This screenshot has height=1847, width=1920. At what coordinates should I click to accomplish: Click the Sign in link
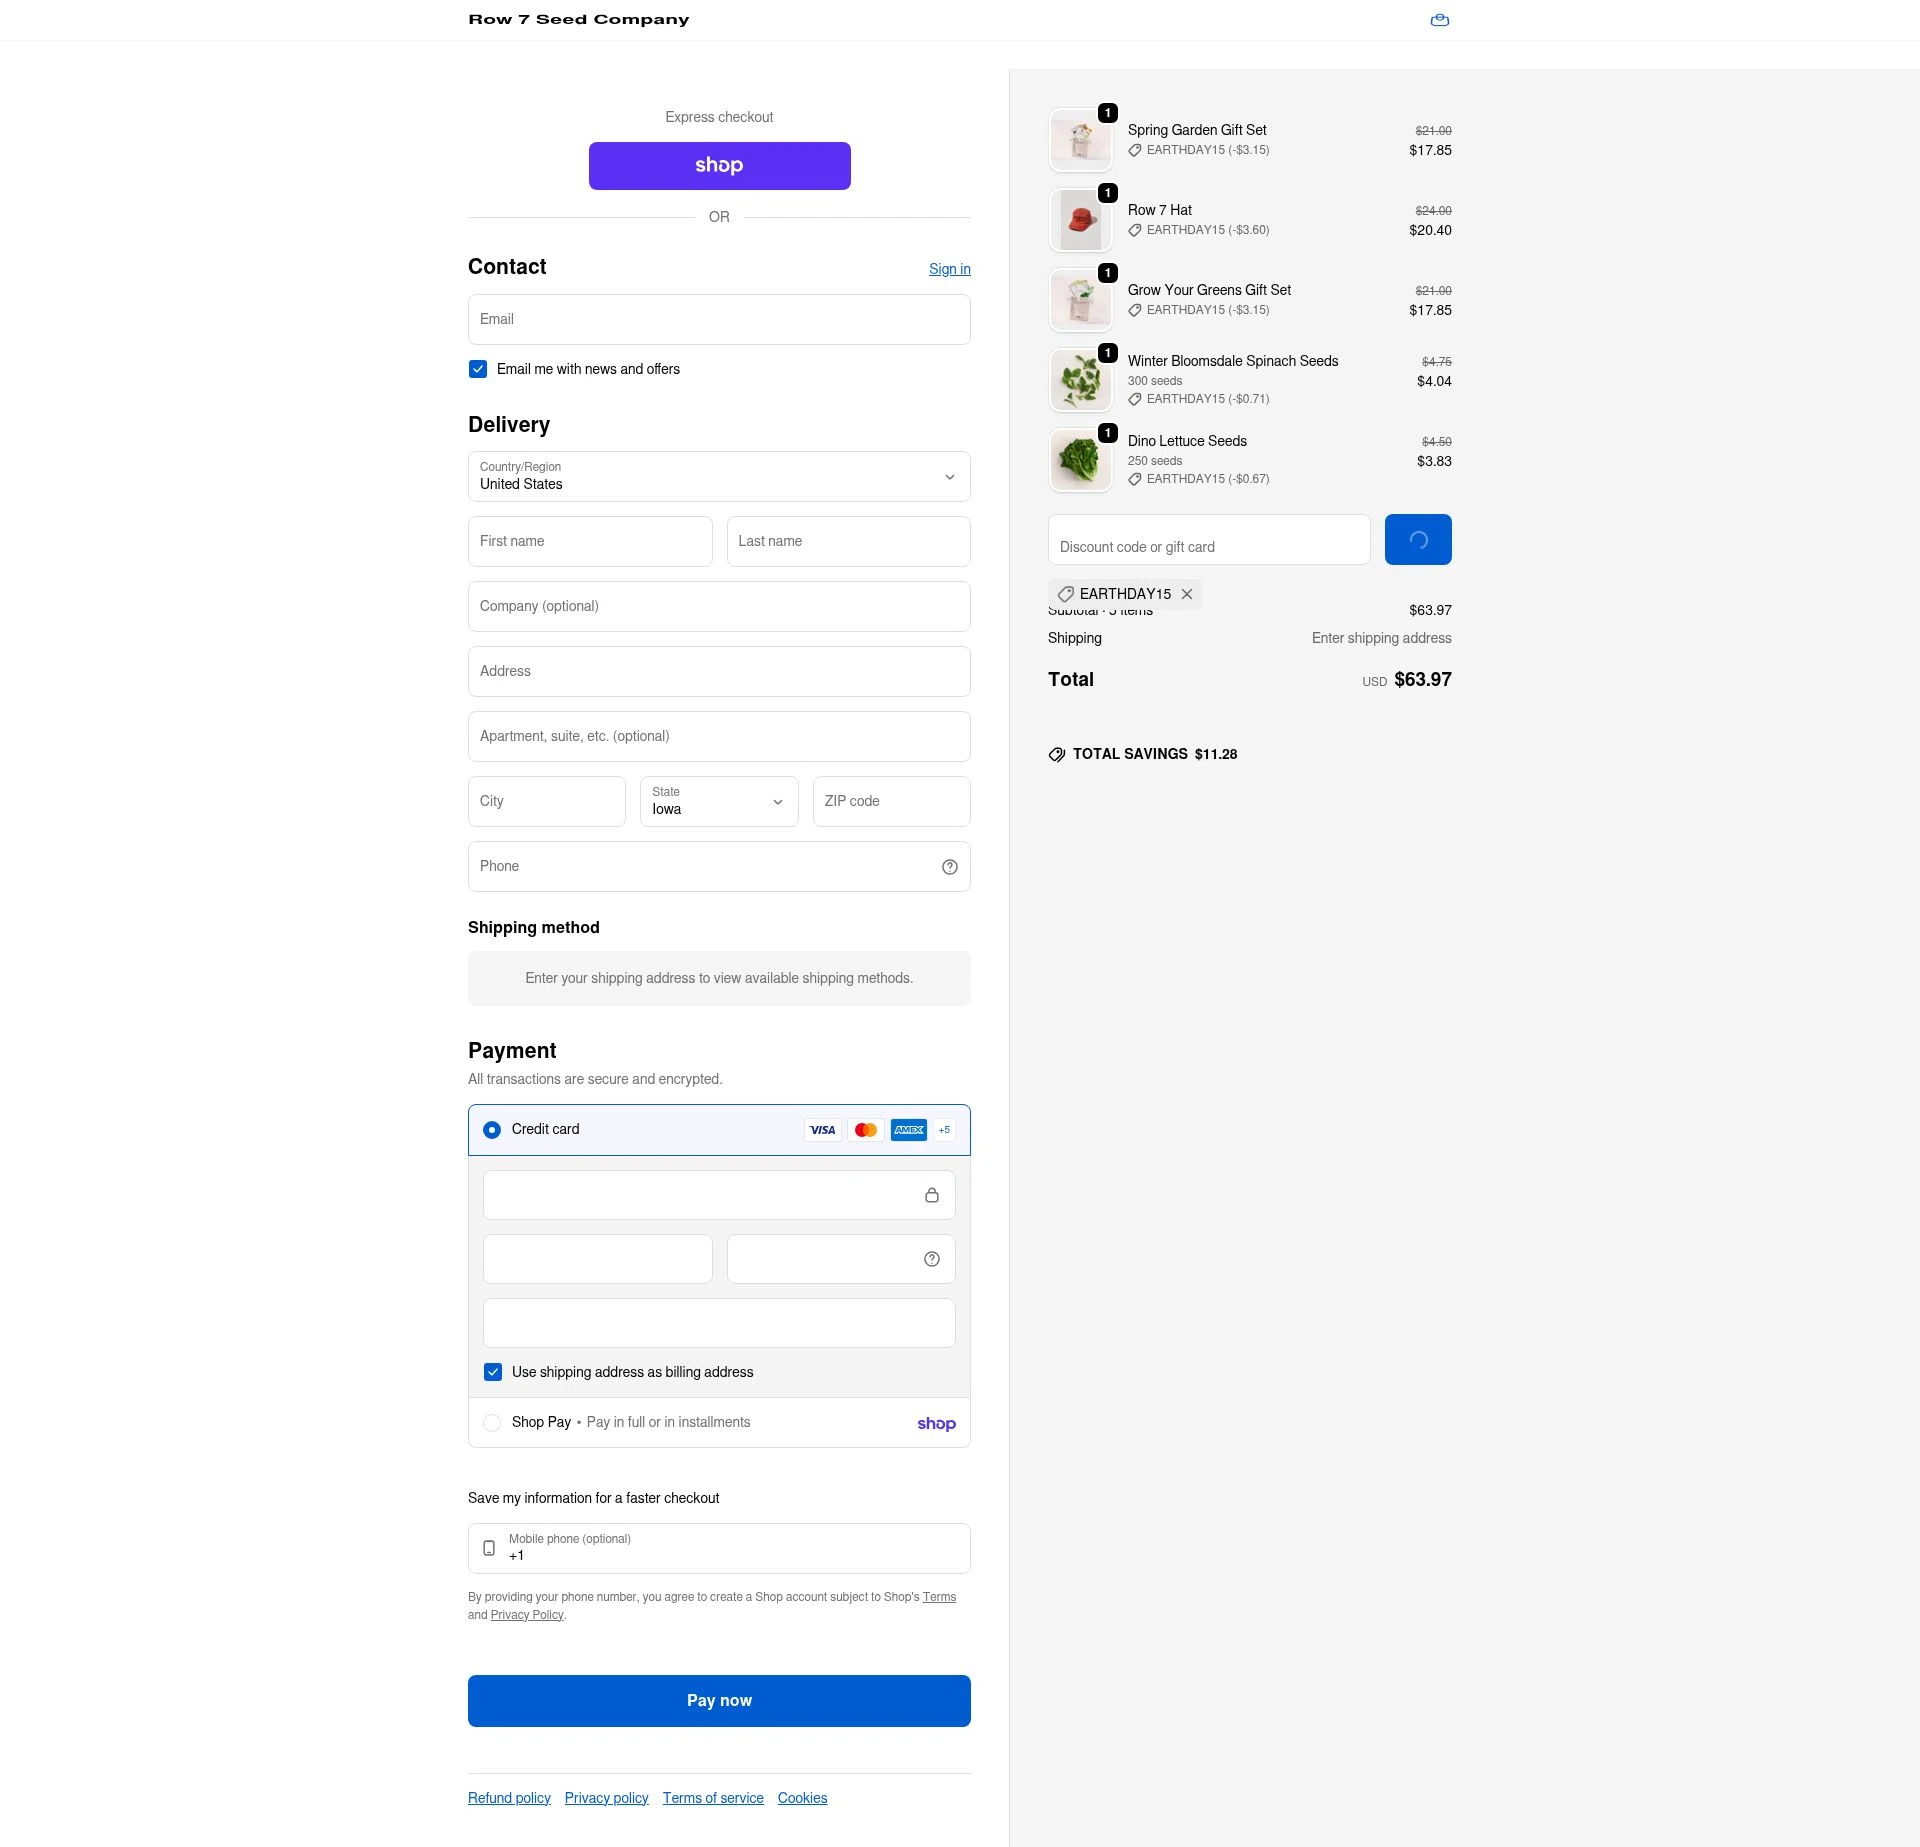(x=950, y=269)
